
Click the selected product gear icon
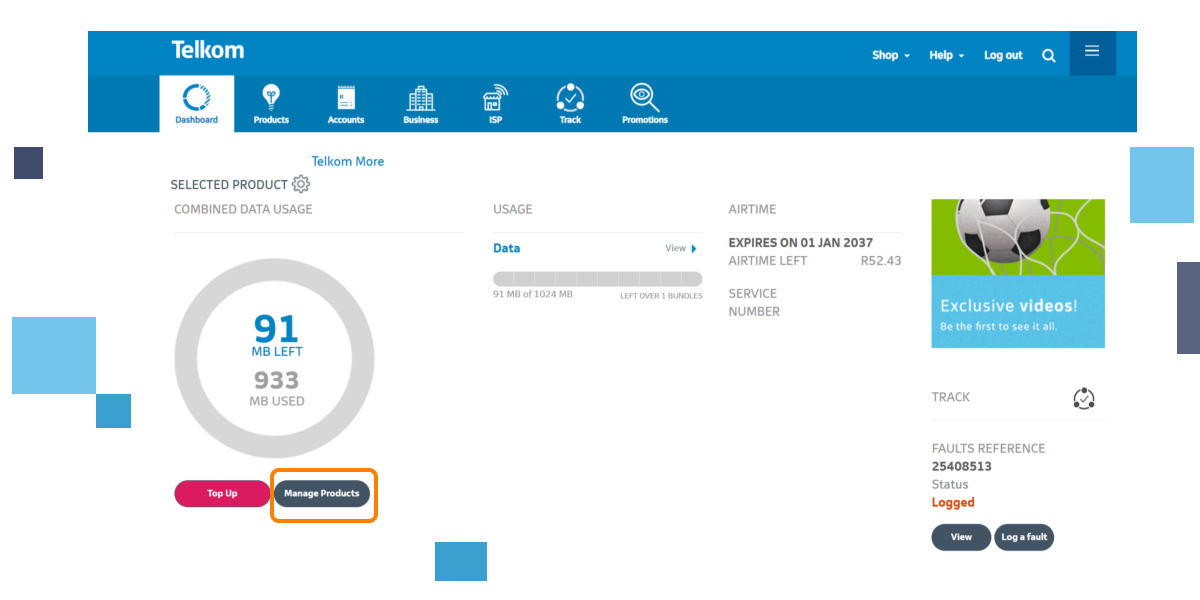[301, 184]
